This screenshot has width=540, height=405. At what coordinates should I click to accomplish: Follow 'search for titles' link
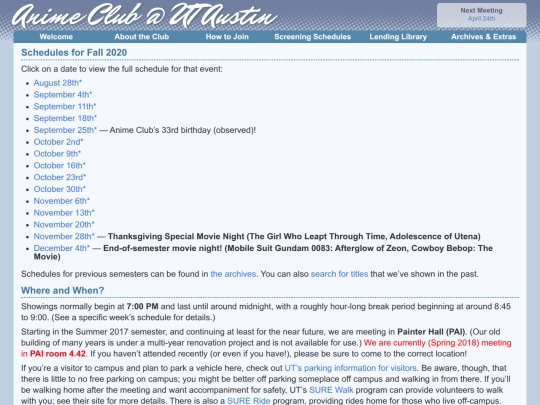tap(340, 274)
